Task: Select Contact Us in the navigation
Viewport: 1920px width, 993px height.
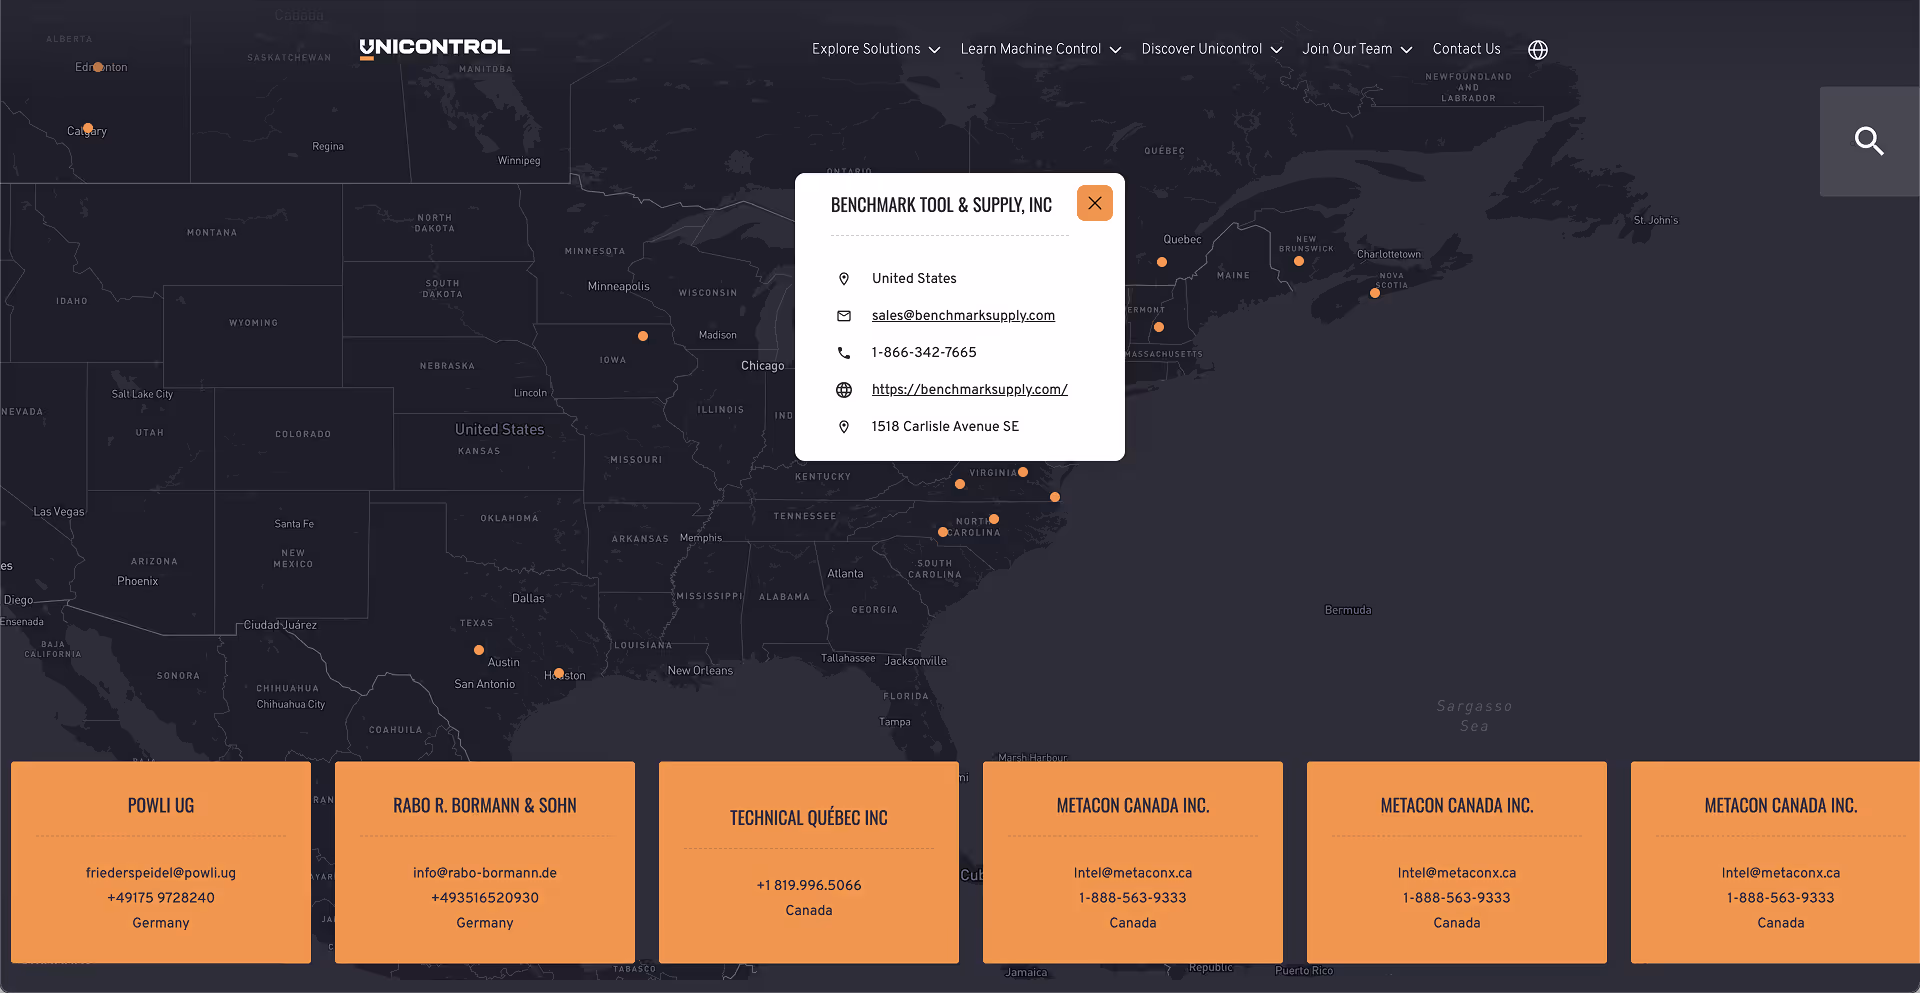Action: (1466, 49)
